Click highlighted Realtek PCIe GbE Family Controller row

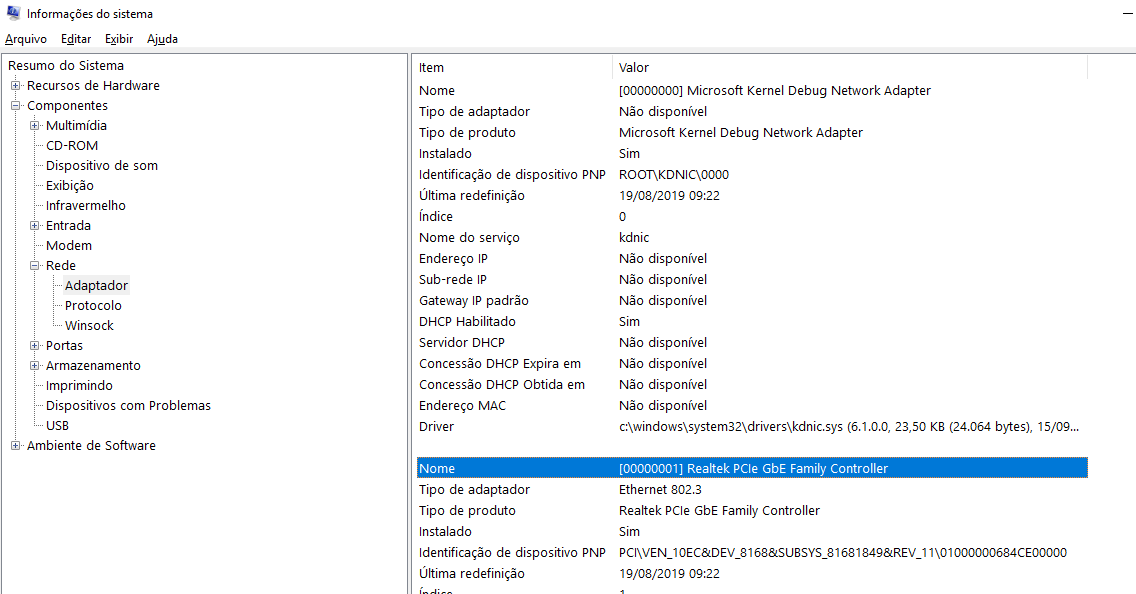[x=752, y=469]
